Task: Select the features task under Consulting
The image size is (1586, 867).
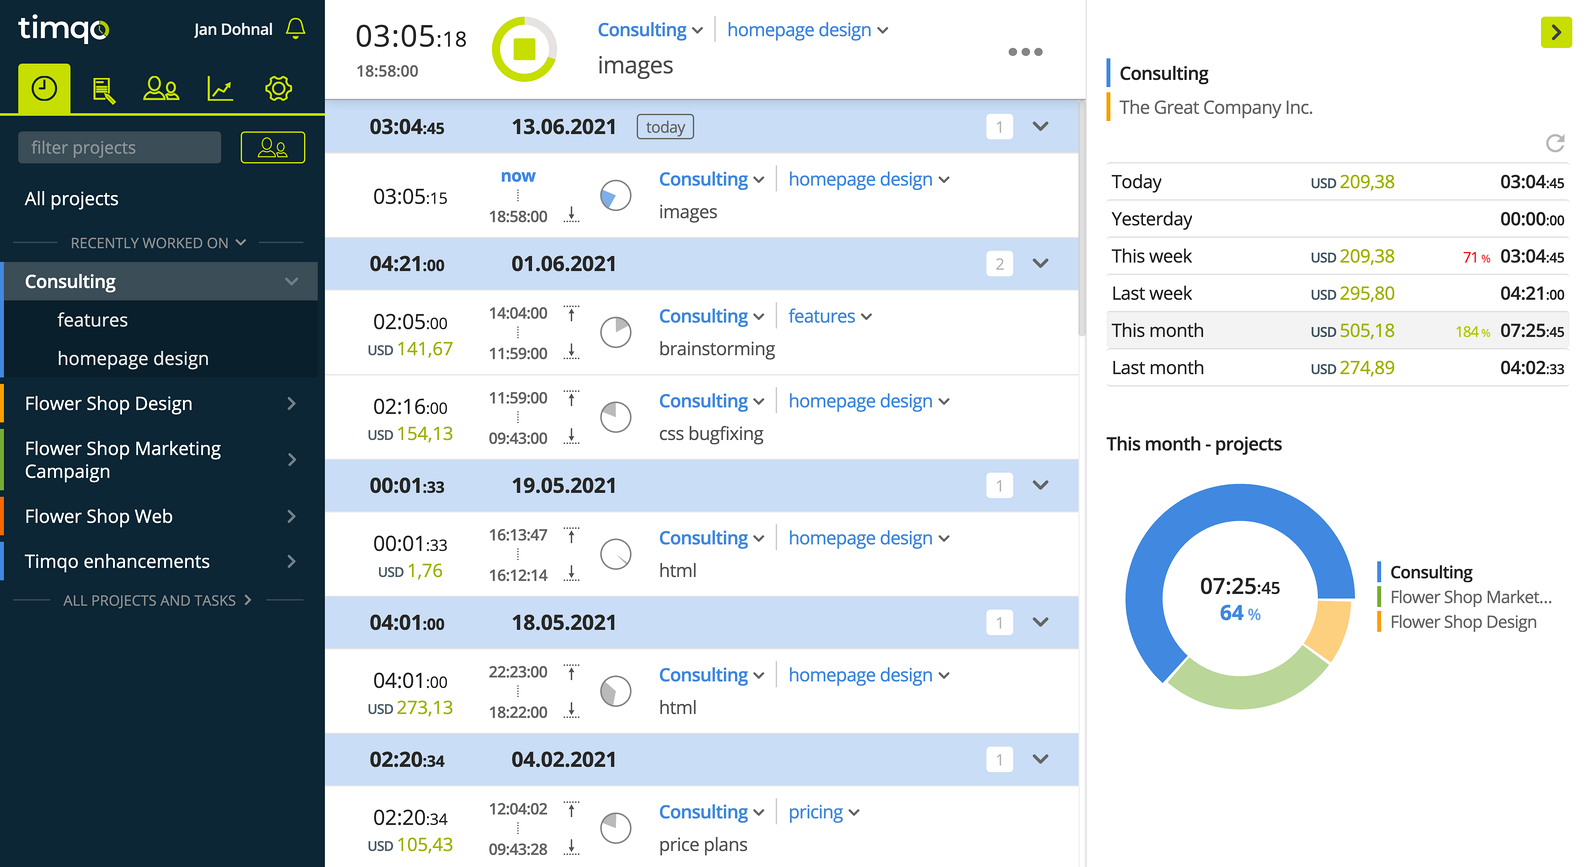Action: [92, 320]
